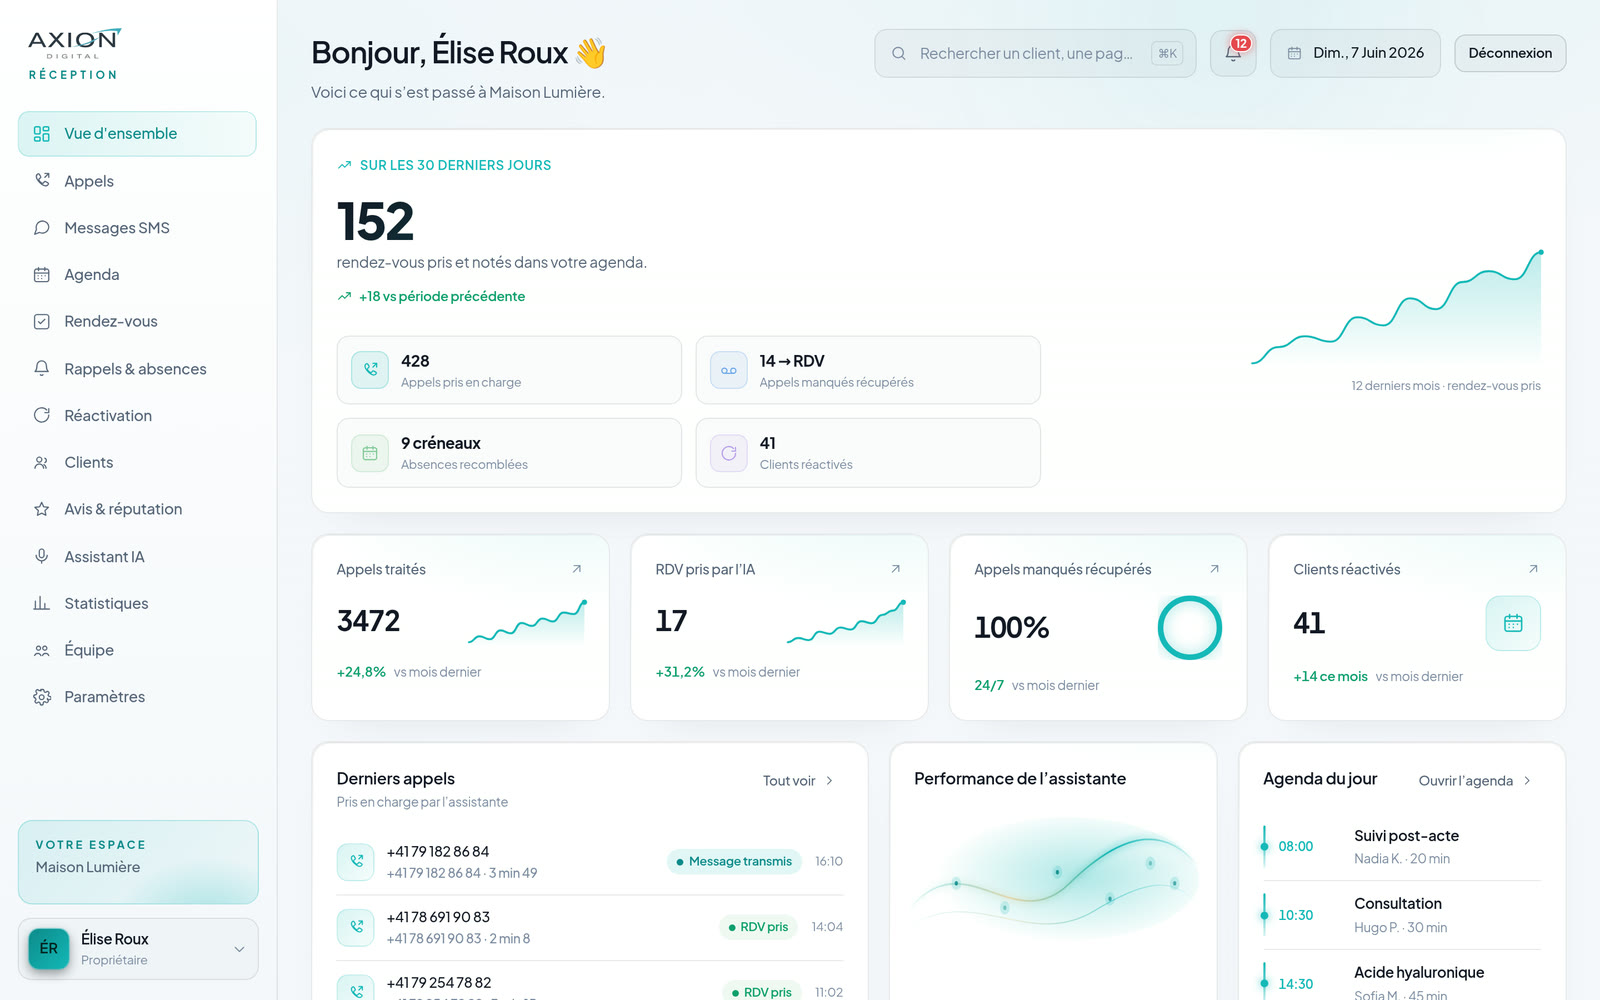Open Appels traités details arrow

pos(577,569)
